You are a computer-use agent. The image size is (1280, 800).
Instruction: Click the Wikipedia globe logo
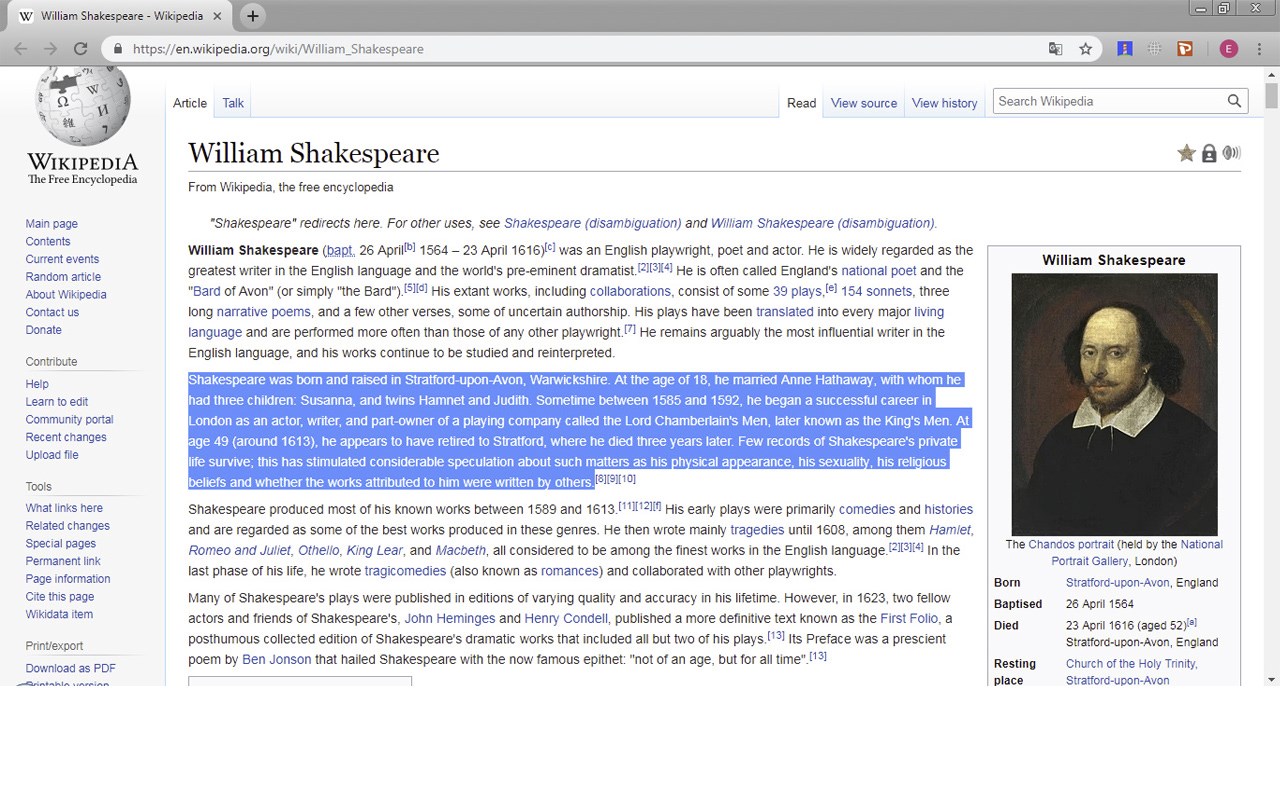[x=83, y=105]
